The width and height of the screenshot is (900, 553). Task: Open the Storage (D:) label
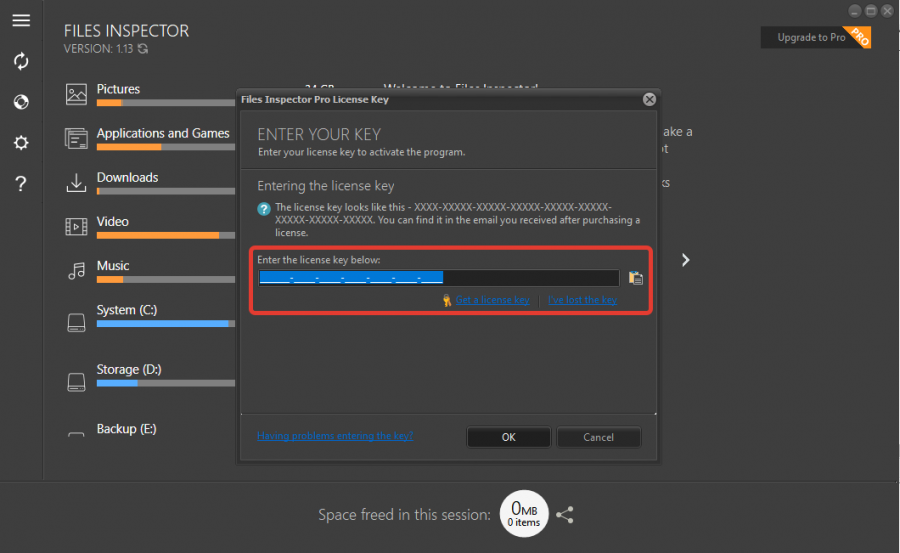click(x=129, y=369)
